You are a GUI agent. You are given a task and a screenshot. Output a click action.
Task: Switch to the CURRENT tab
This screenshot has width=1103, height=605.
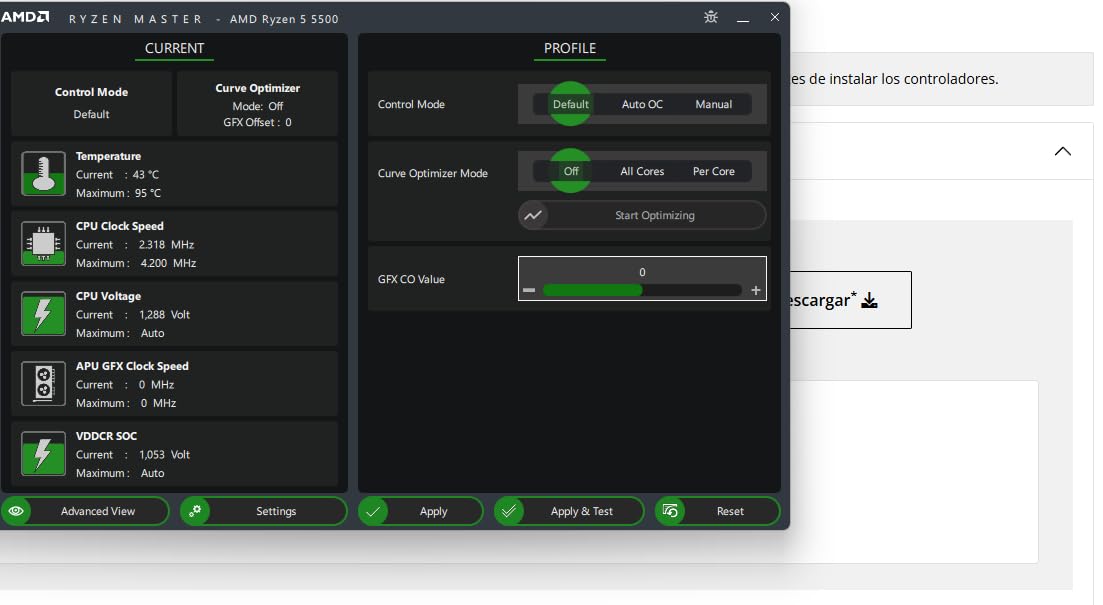[x=174, y=49]
